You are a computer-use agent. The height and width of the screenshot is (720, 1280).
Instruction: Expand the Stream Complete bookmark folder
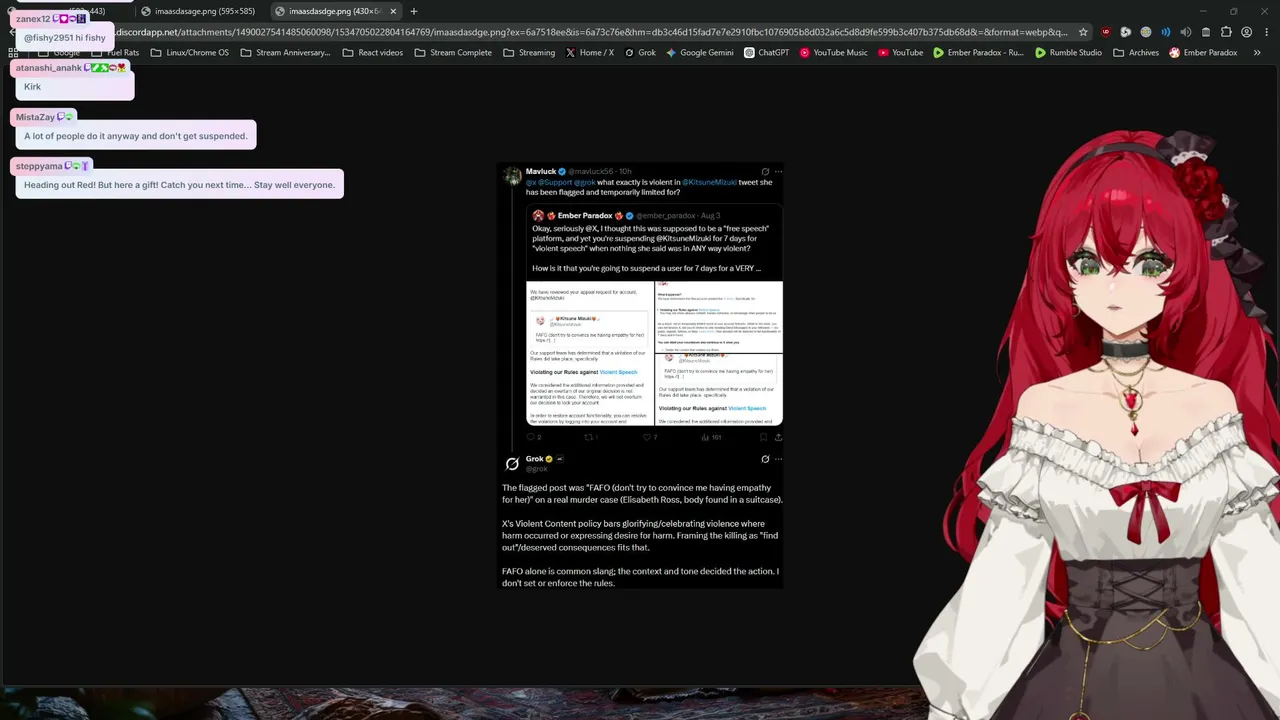click(x=453, y=53)
